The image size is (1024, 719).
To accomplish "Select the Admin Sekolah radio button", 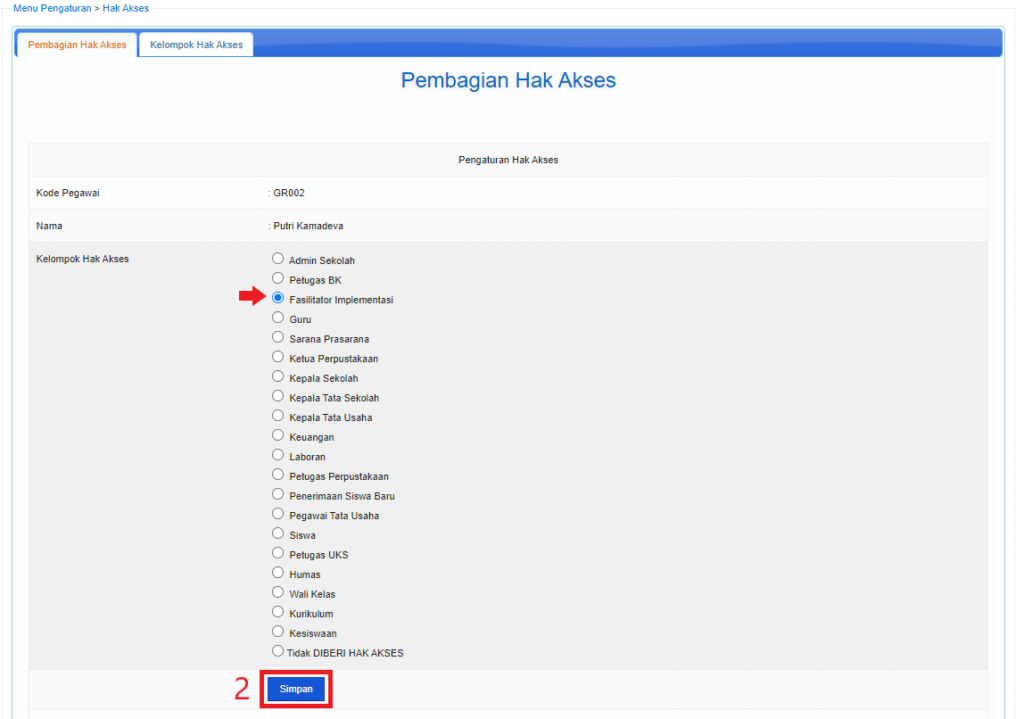I will pyautogui.click(x=277, y=259).
